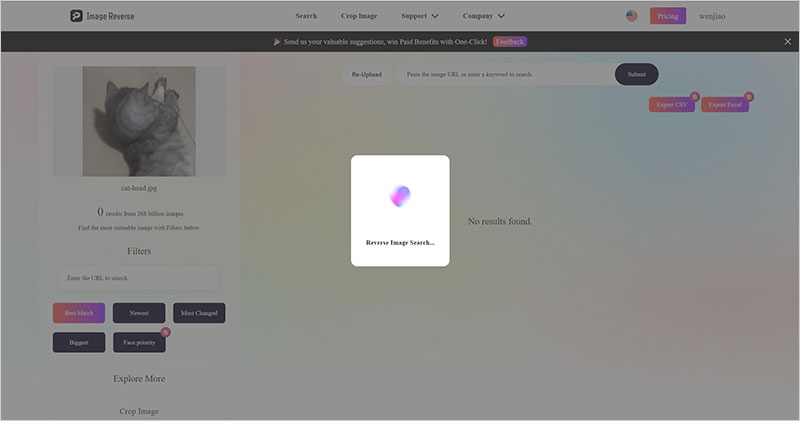
Task: Open the uploaded cat-head thumbnail
Action: pyautogui.click(x=139, y=121)
